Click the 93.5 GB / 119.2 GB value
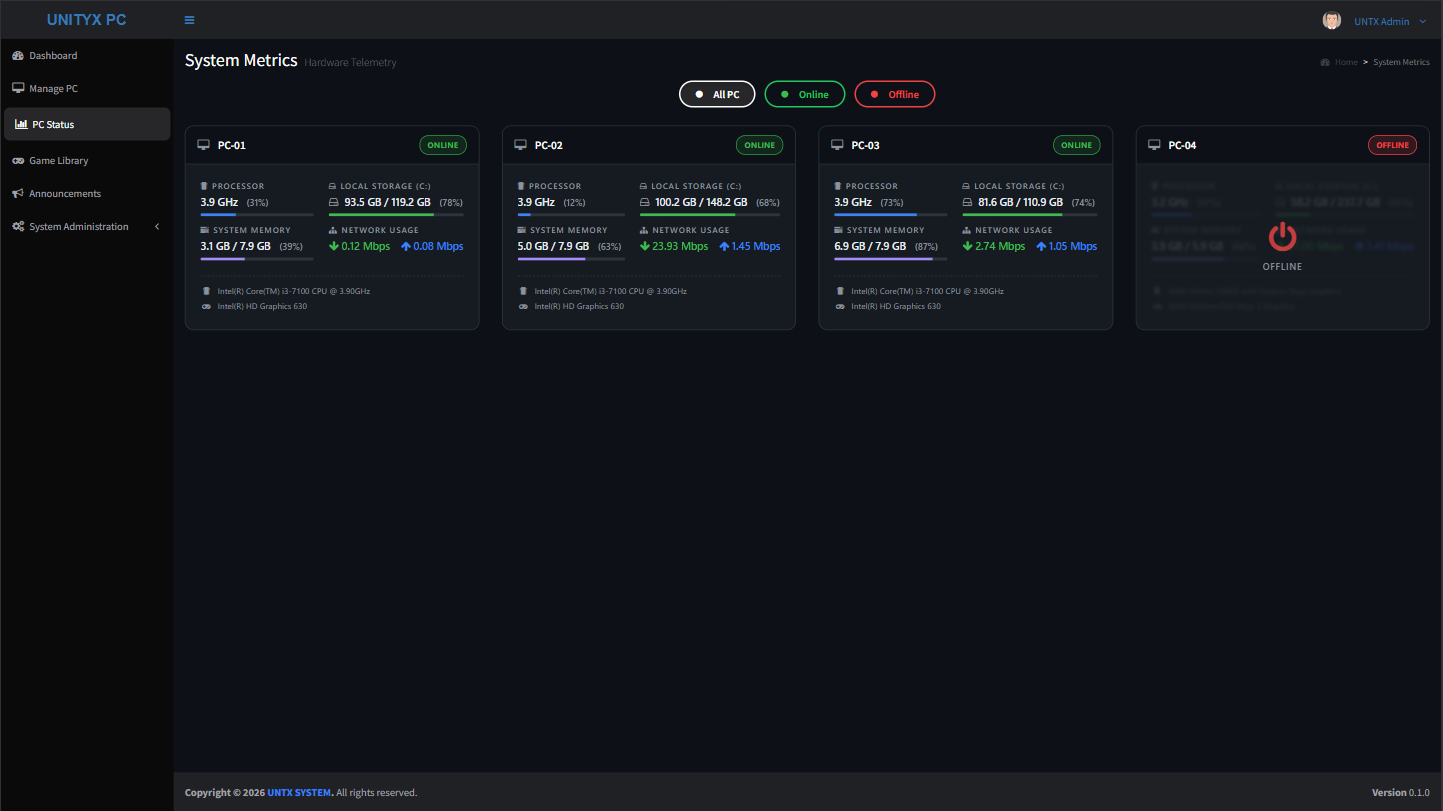Viewport: 1443px width, 811px height. (387, 202)
